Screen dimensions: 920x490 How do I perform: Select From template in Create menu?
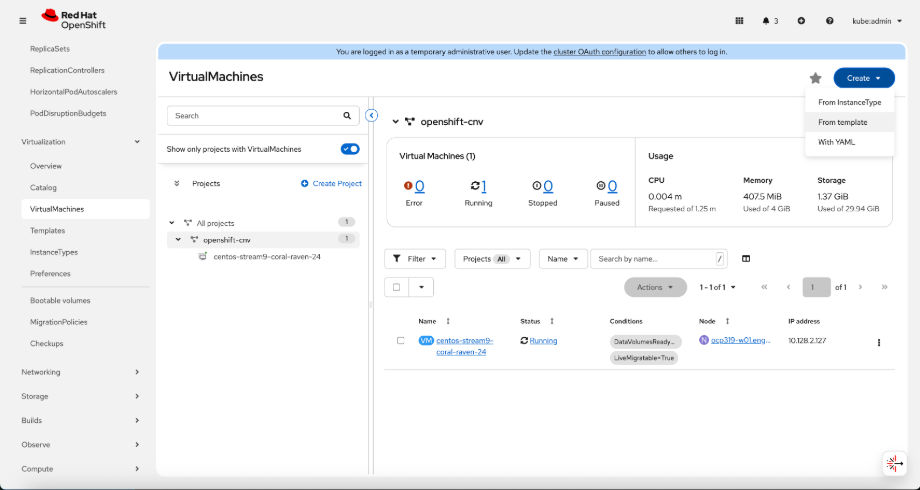850,122
